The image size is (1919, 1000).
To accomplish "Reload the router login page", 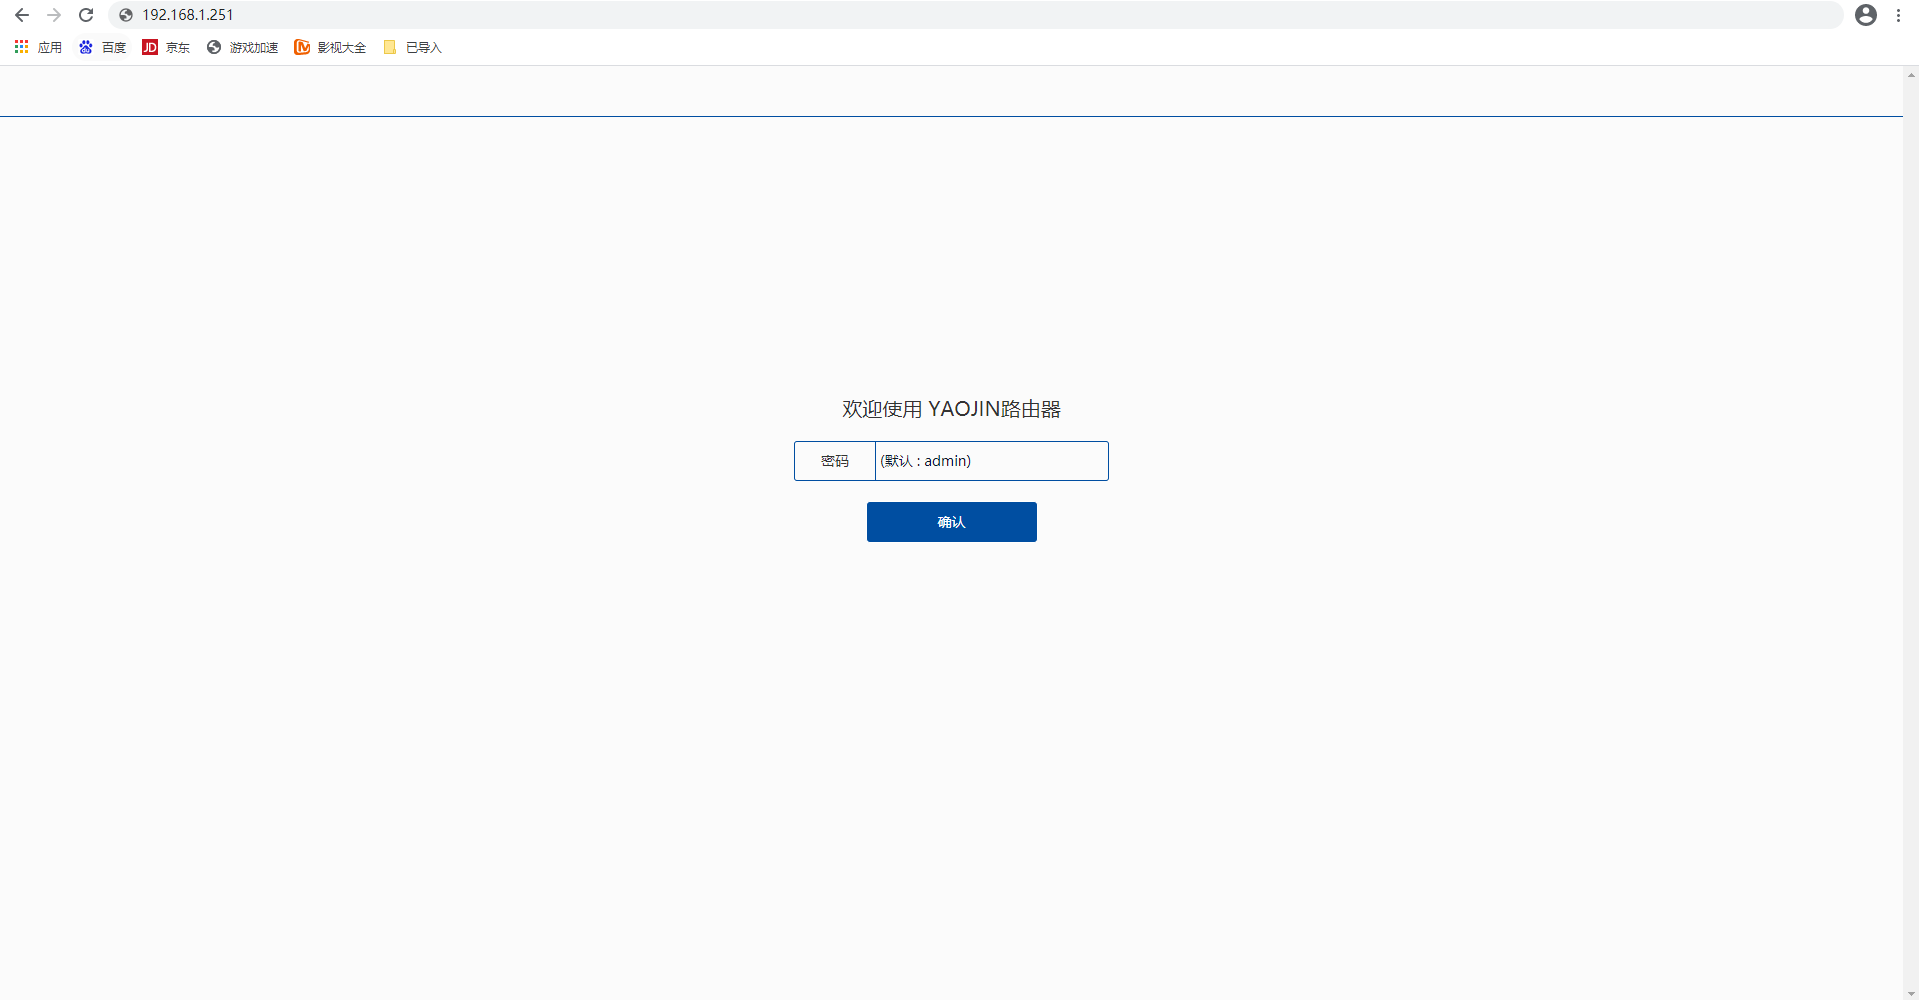I will point(86,15).
